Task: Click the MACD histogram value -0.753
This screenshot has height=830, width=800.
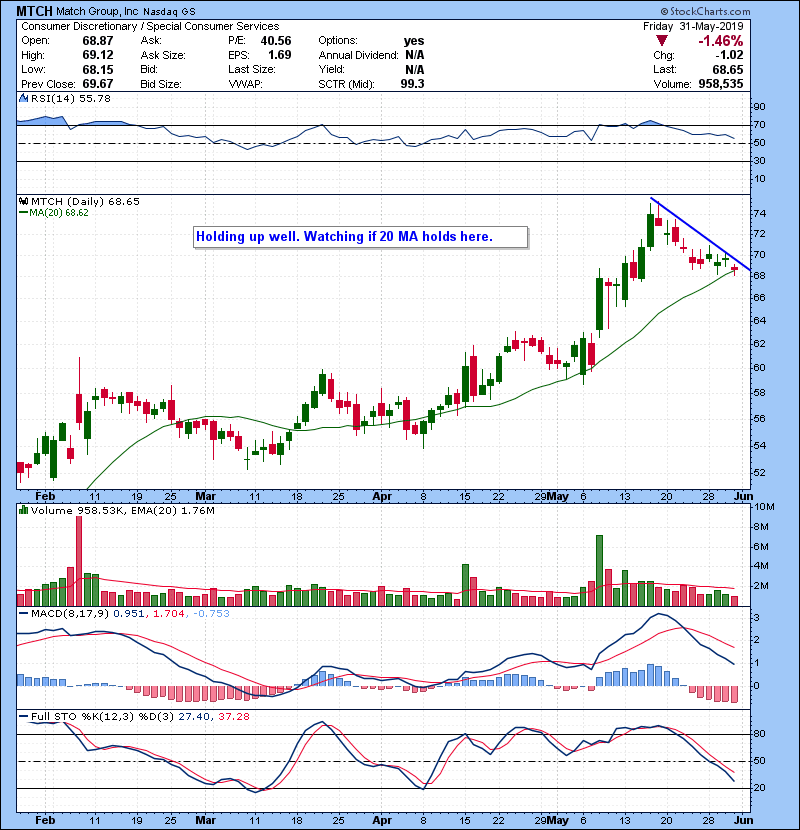Action: point(211,614)
